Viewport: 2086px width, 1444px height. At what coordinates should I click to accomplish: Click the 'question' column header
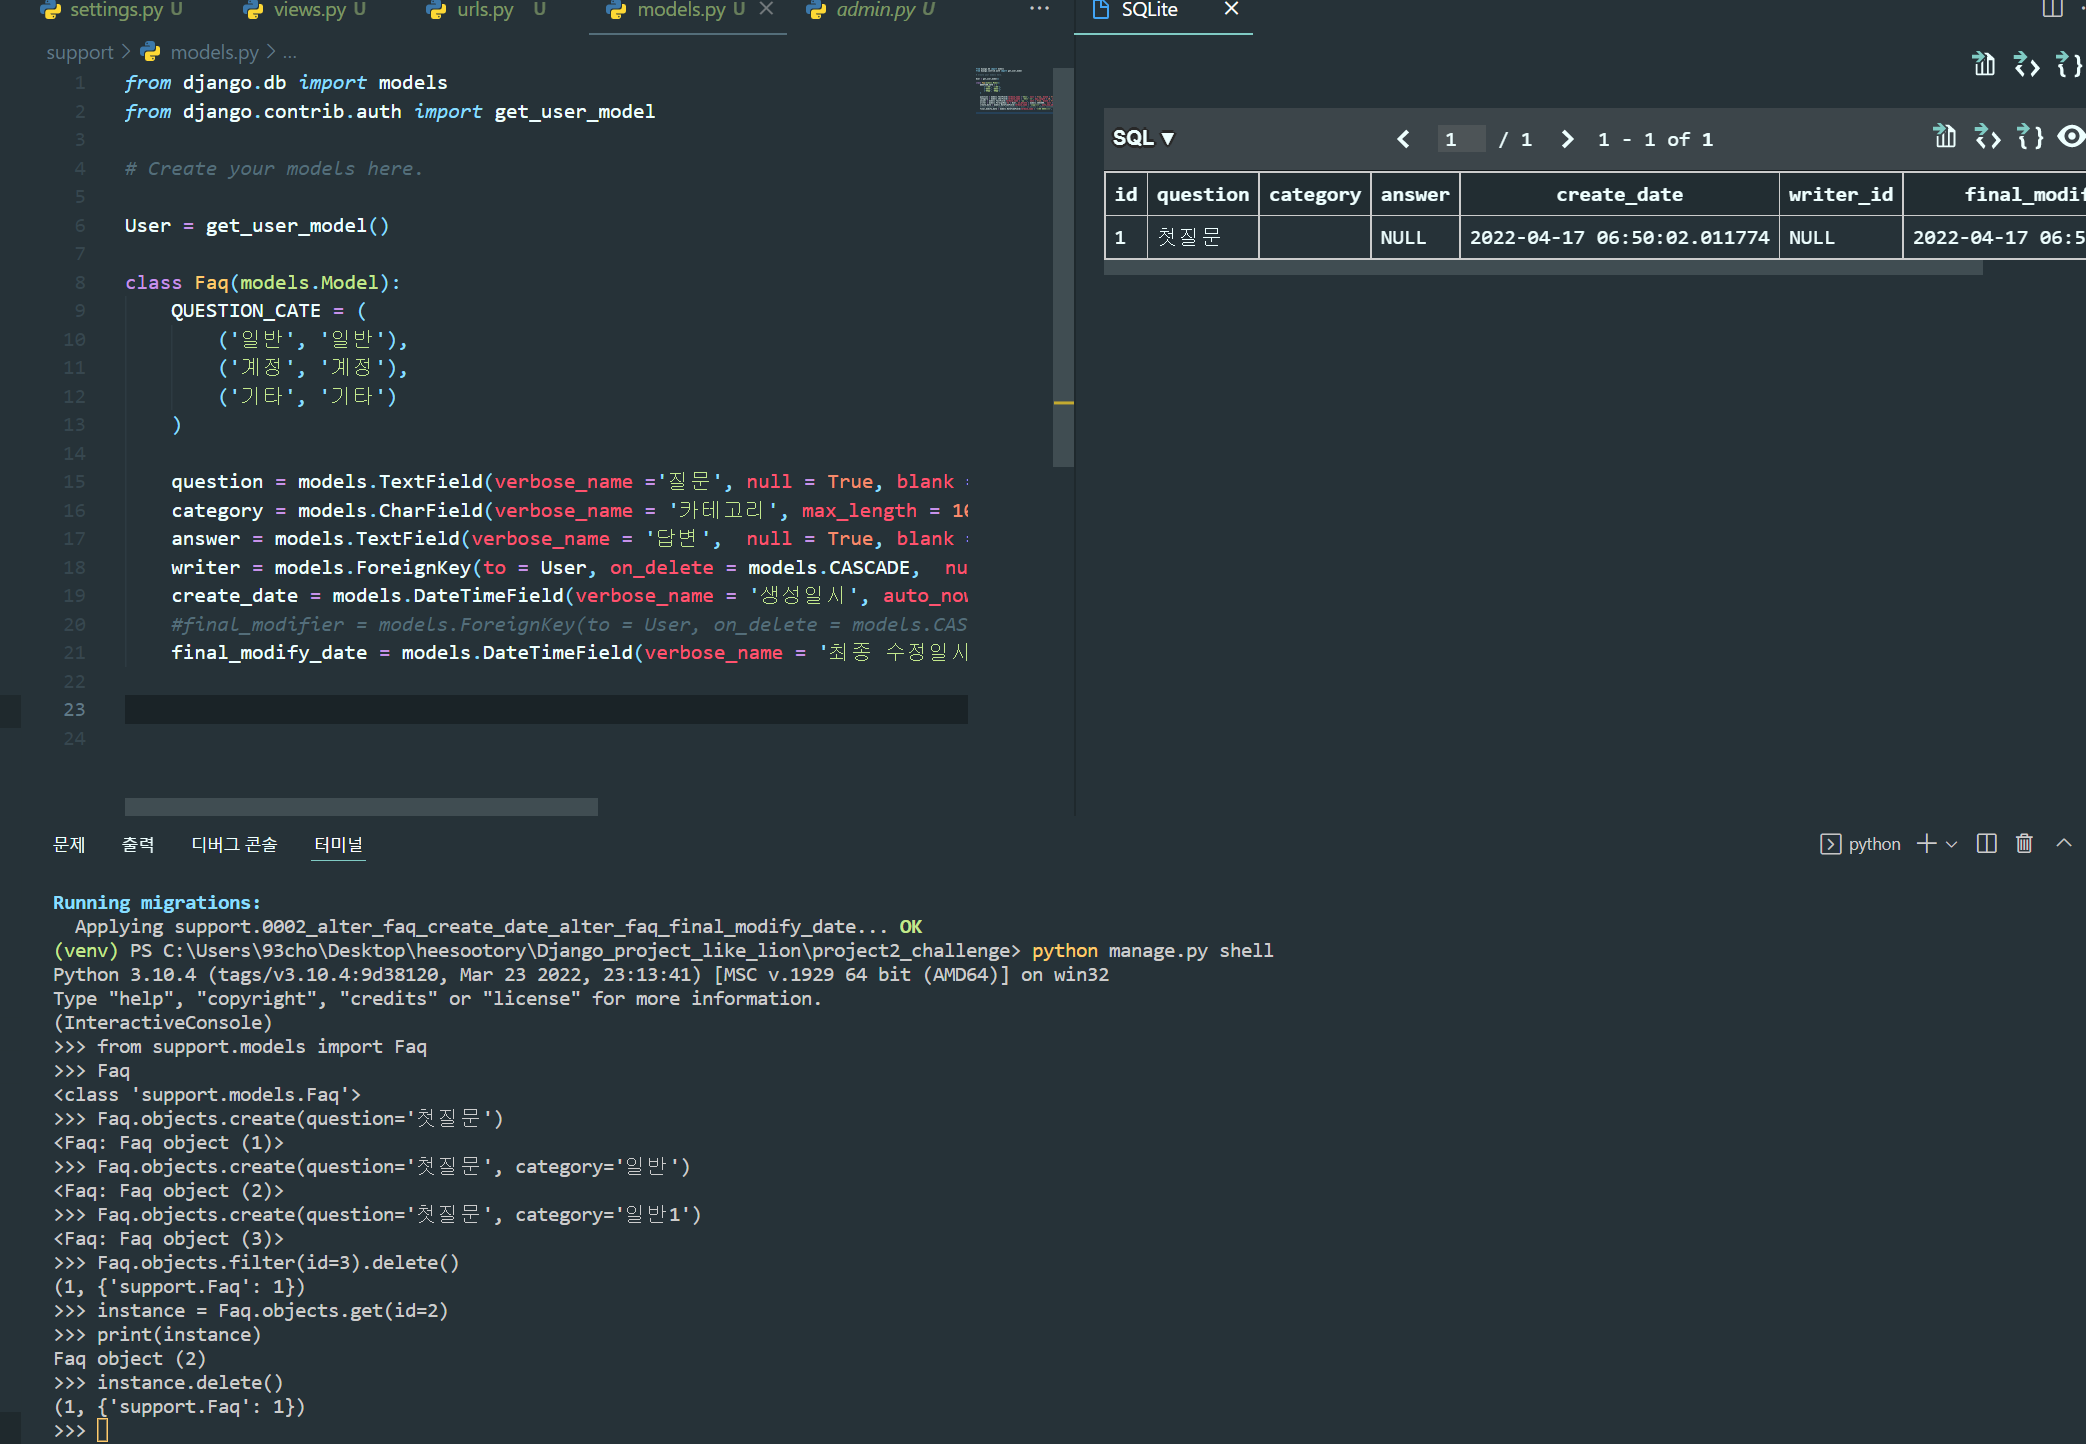coord(1203,195)
